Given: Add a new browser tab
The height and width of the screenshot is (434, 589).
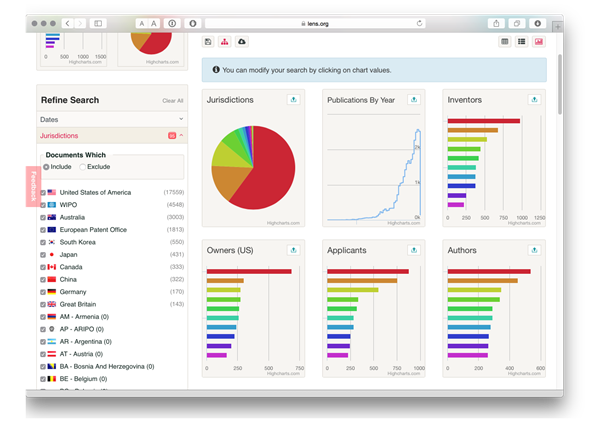Looking at the screenshot, I should (x=557, y=27).
